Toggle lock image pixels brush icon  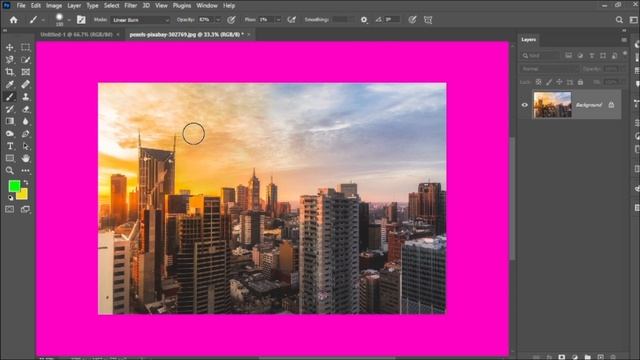[549, 82]
